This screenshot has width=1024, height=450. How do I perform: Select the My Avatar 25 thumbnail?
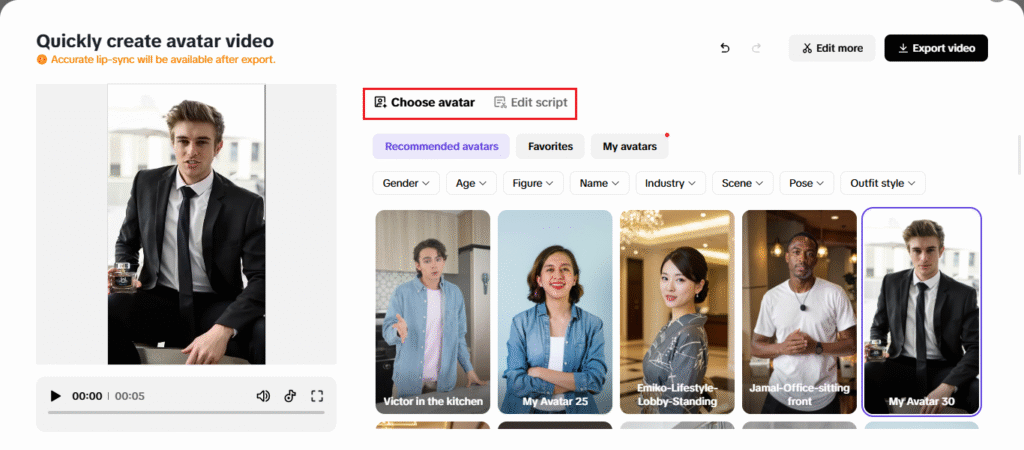(x=555, y=312)
